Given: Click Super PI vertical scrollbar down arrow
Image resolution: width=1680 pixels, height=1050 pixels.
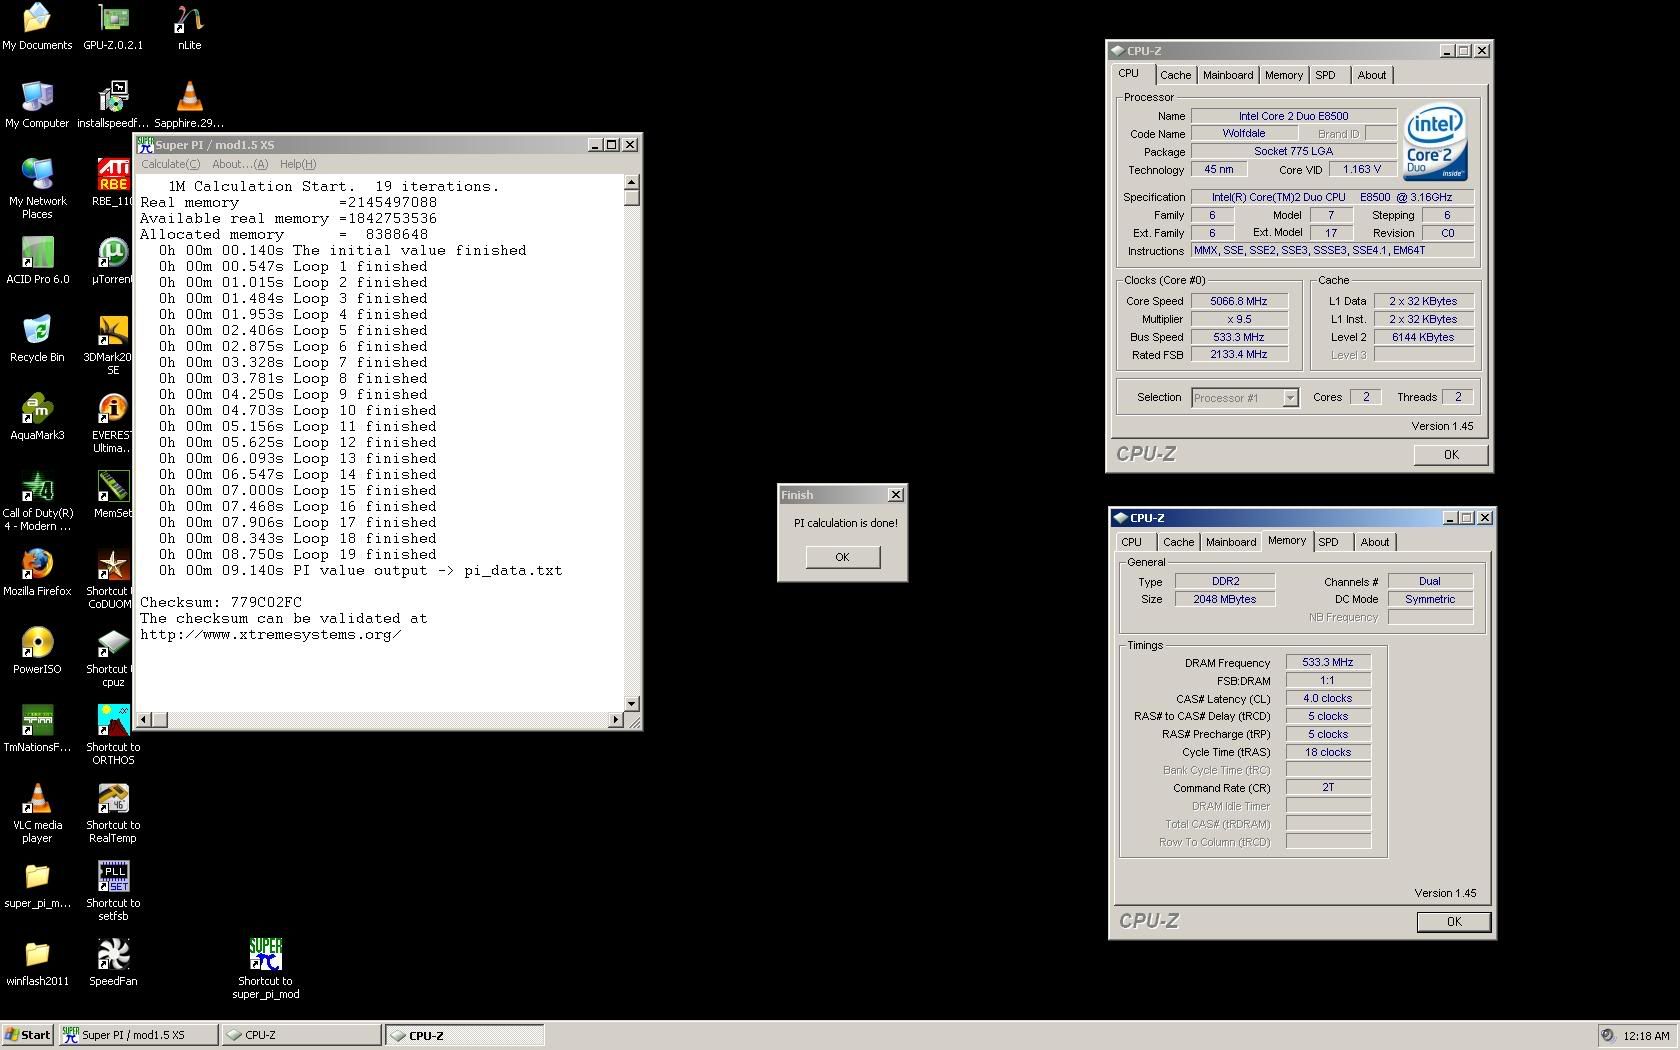Looking at the screenshot, I should 631,703.
